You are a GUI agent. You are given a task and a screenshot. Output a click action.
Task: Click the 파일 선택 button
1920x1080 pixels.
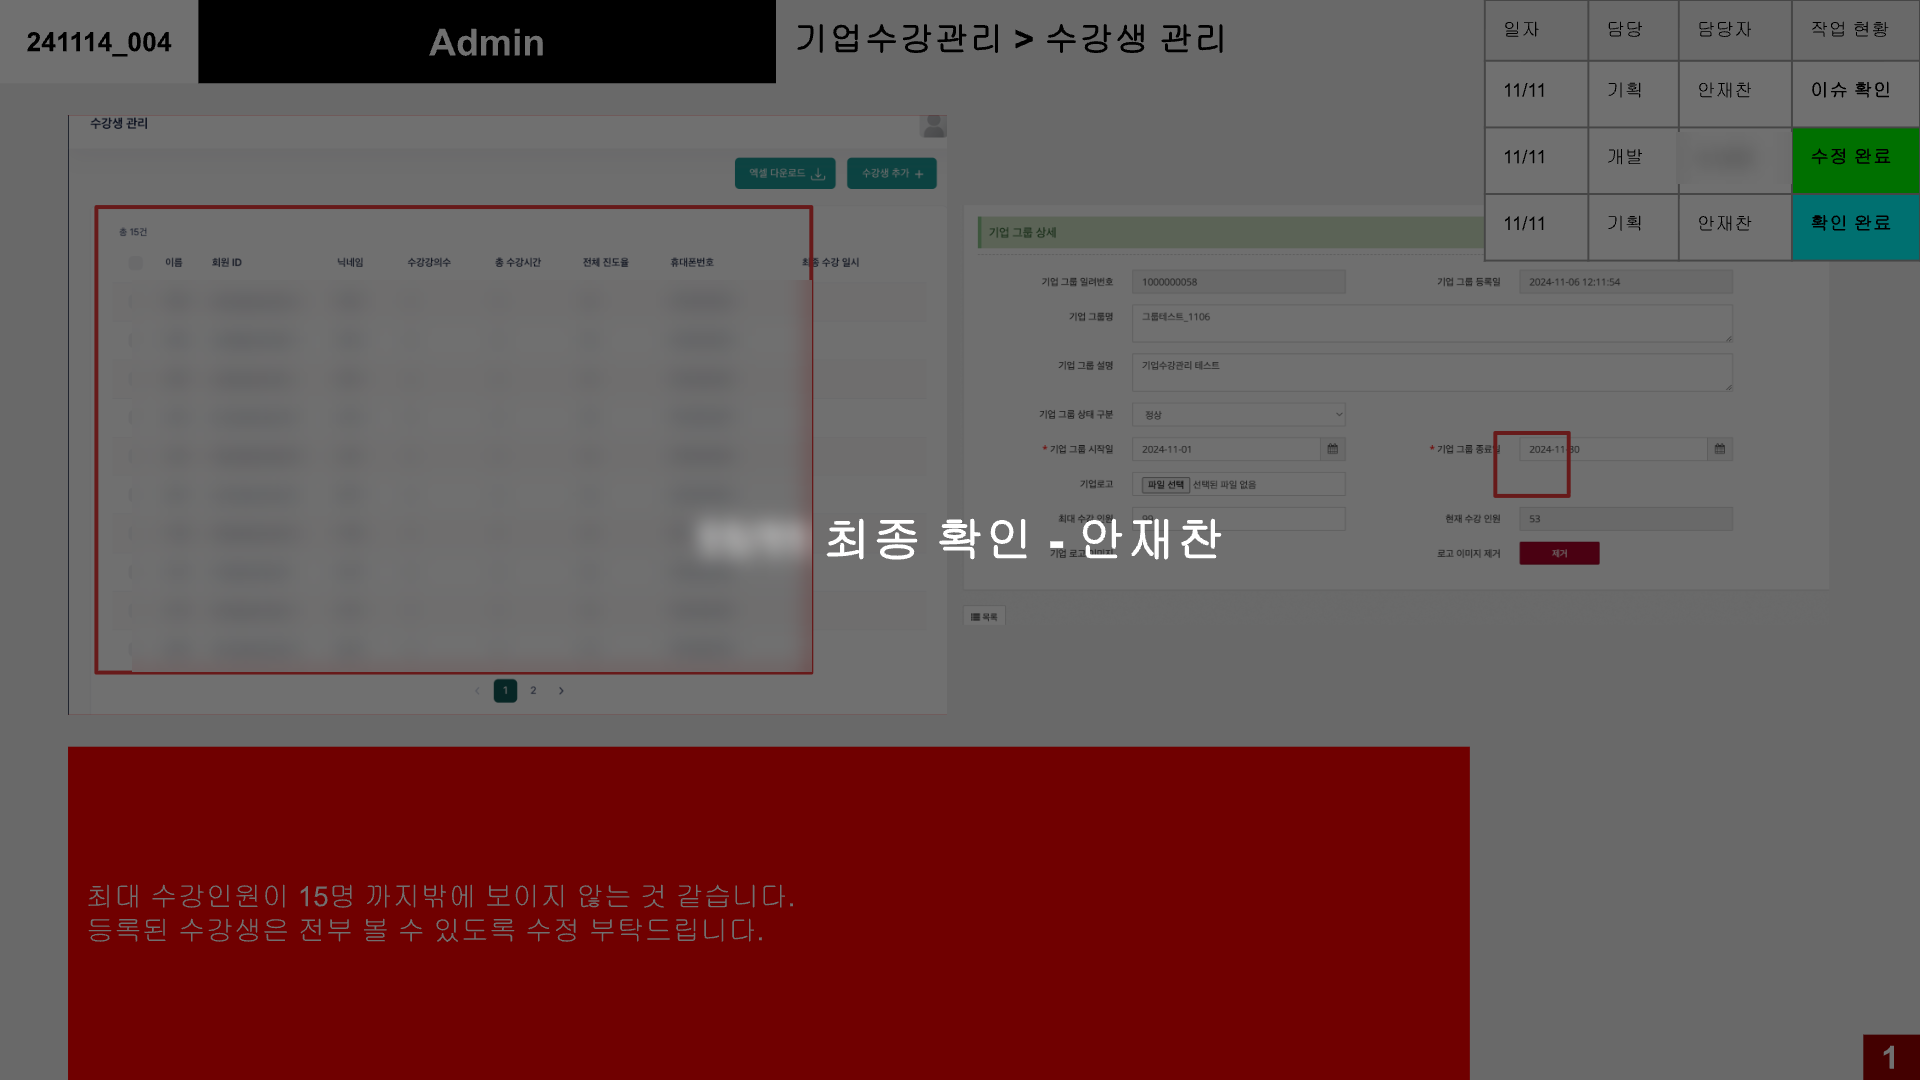pyautogui.click(x=1165, y=485)
